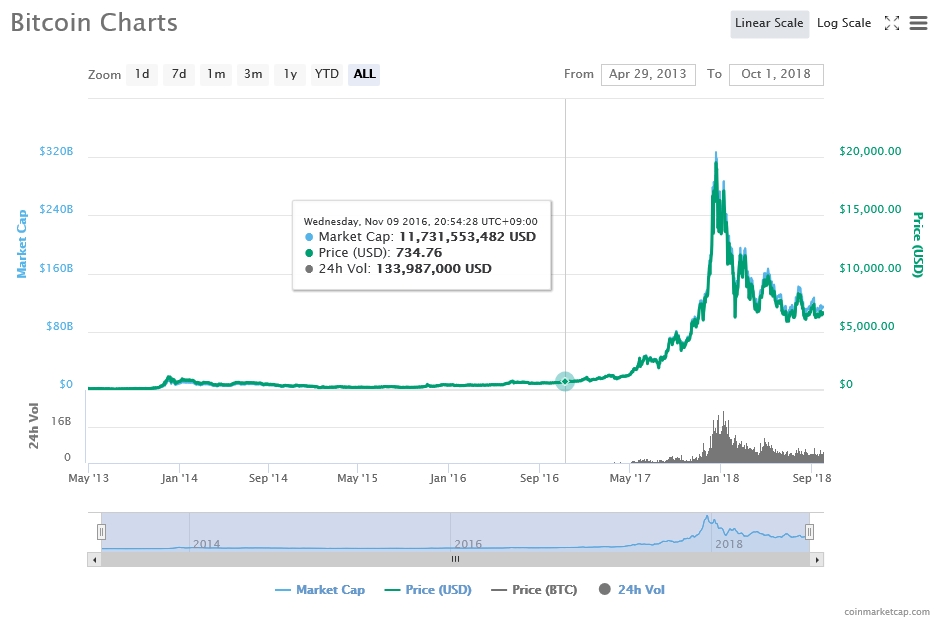Click left handle of range navigator
This screenshot has width=940, height=620.
(x=101, y=532)
